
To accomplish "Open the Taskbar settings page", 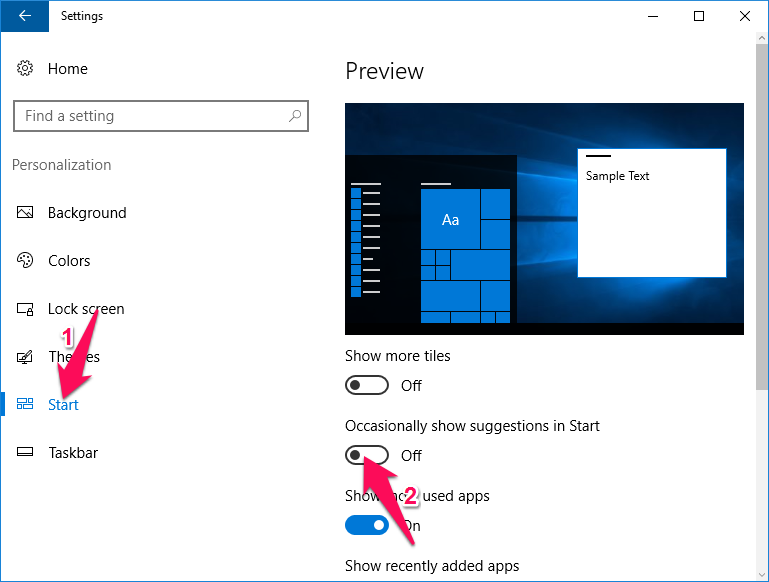I will pyautogui.click(x=72, y=453).
